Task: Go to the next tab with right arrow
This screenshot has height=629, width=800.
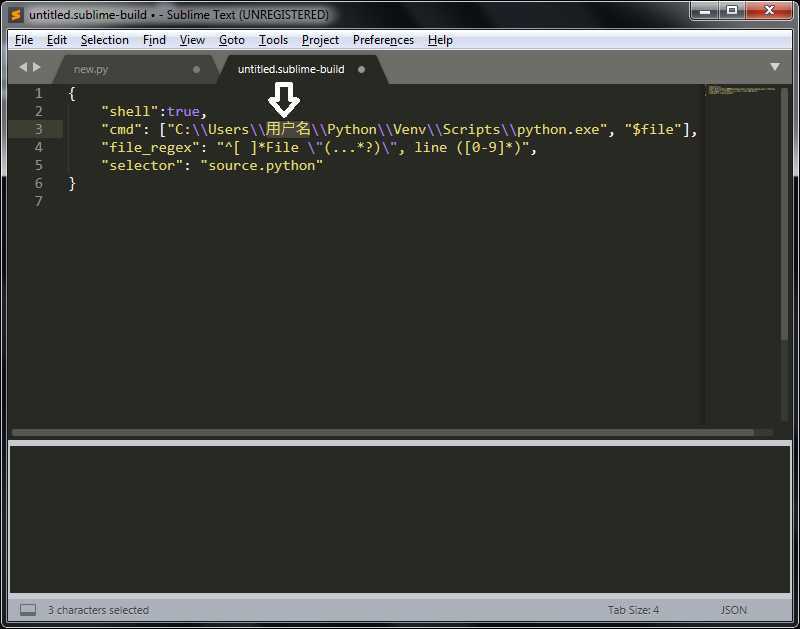Action: pyautogui.click(x=36, y=67)
